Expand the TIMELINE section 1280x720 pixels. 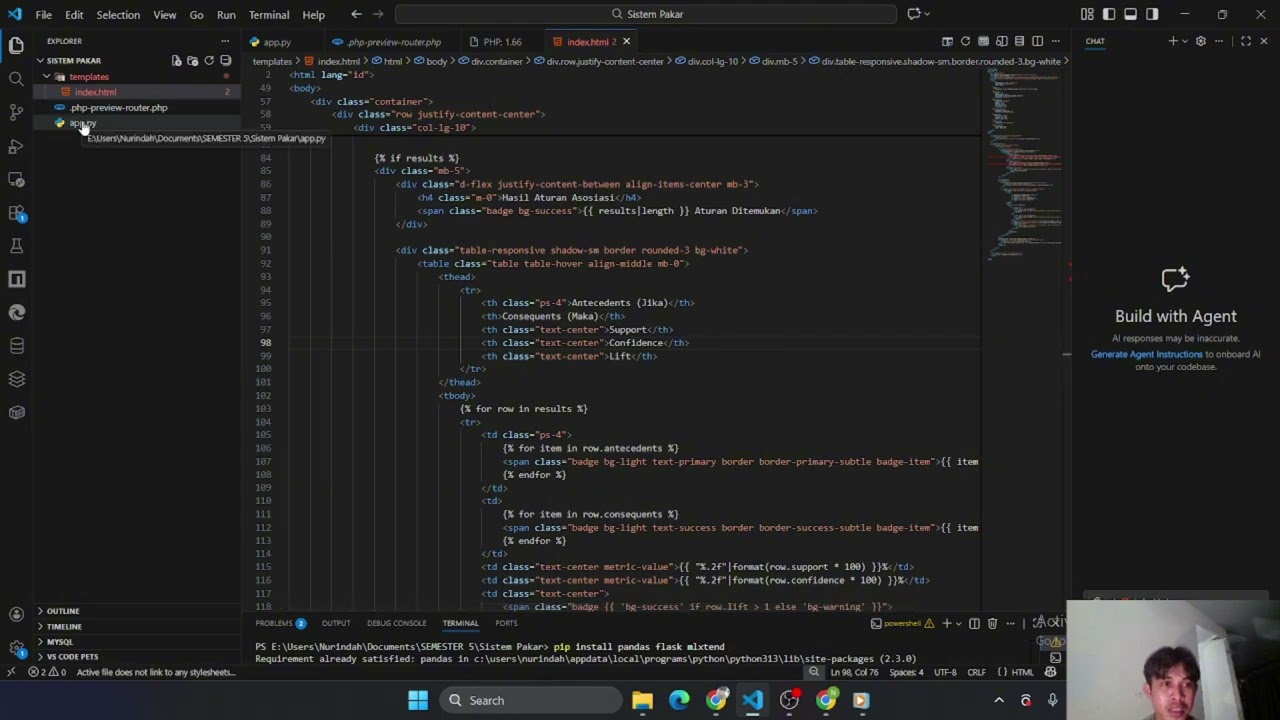tap(64, 626)
